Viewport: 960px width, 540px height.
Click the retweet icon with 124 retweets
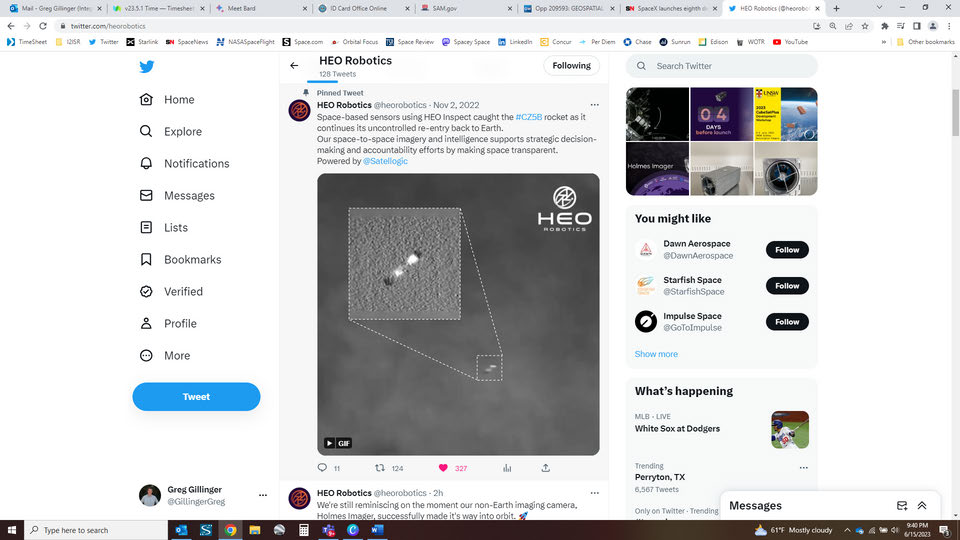pos(380,468)
